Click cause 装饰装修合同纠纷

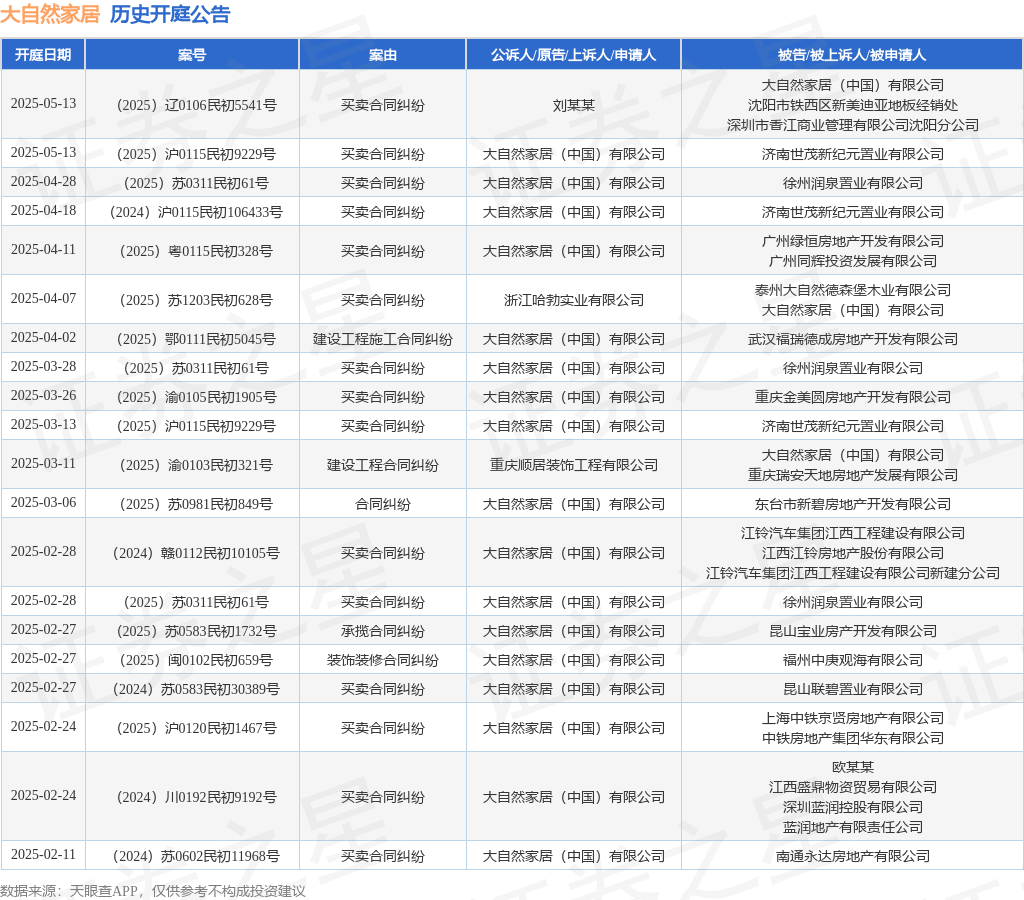tap(383, 660)
